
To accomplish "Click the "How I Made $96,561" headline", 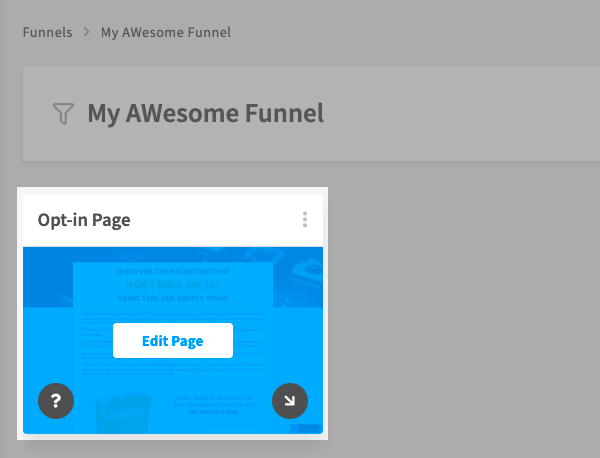I will [173, 285].
